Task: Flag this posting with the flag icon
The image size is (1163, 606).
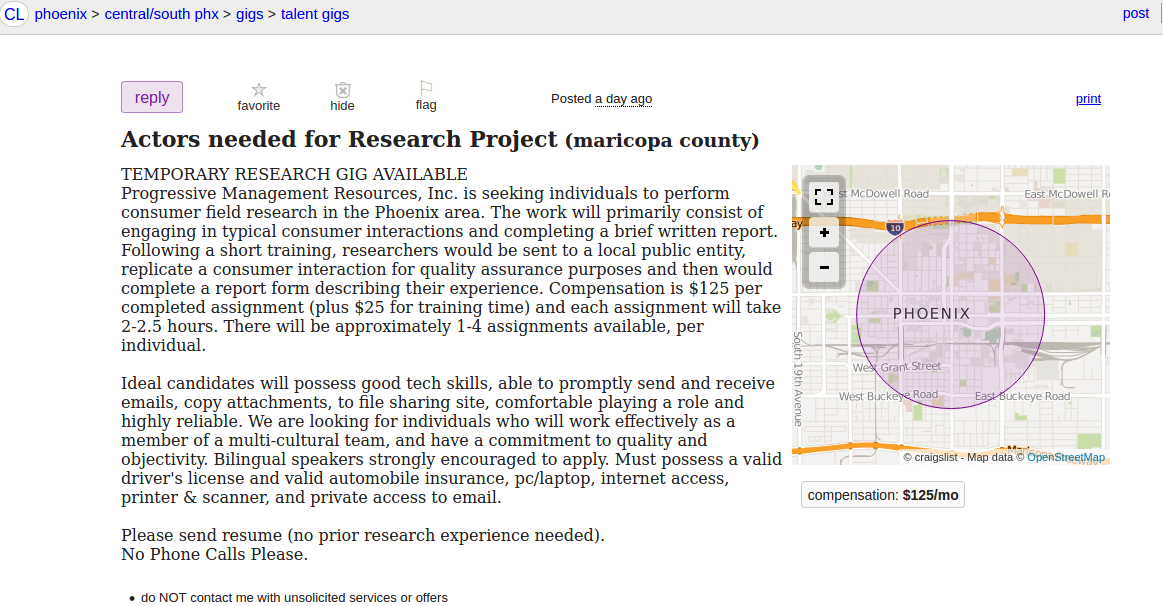Action: click(x=426, y=88)
